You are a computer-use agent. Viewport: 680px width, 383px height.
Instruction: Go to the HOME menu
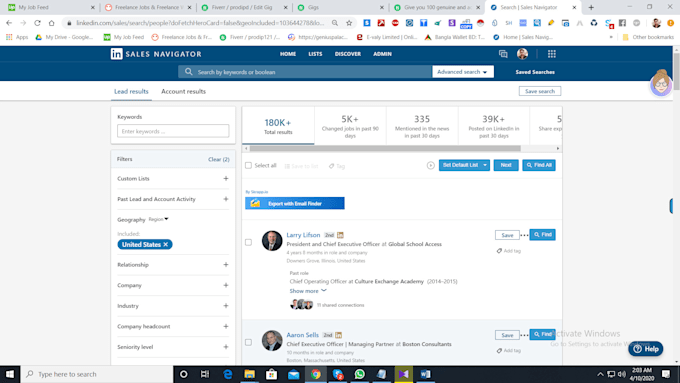click(288, 54)
